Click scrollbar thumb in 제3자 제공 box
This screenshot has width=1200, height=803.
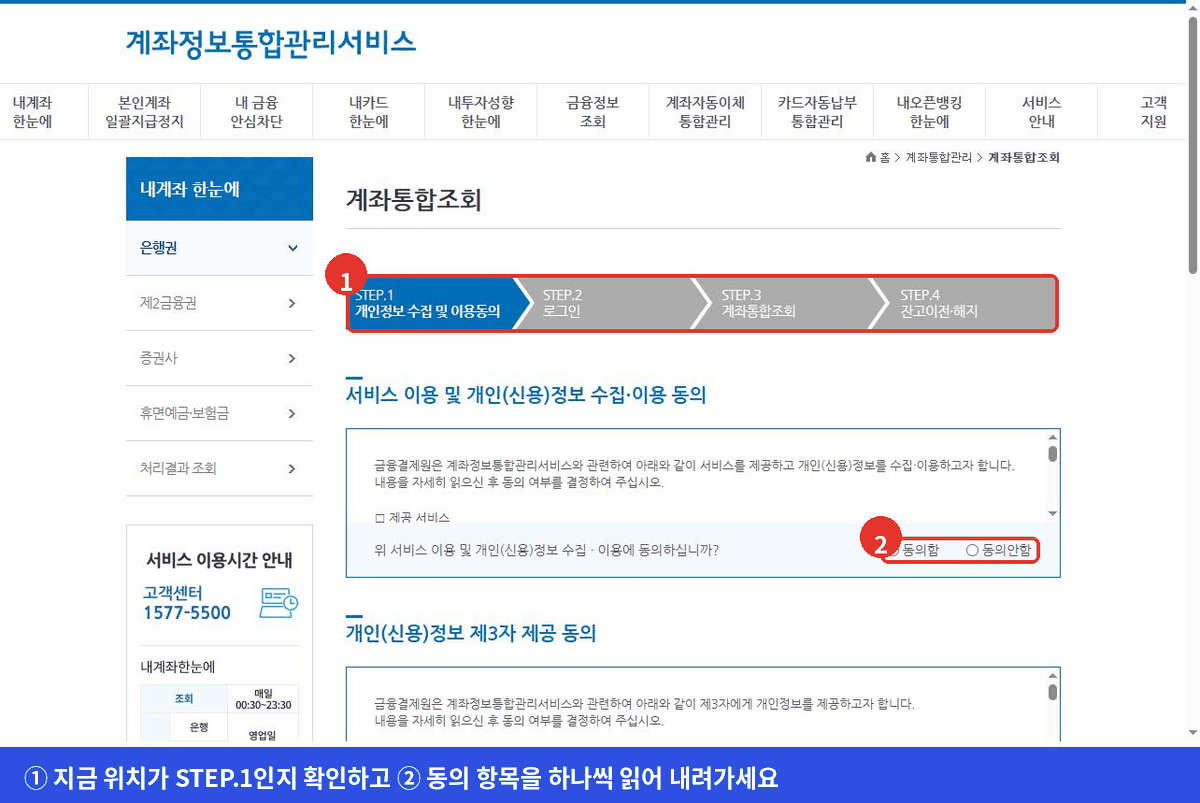tap(1052, 692)
